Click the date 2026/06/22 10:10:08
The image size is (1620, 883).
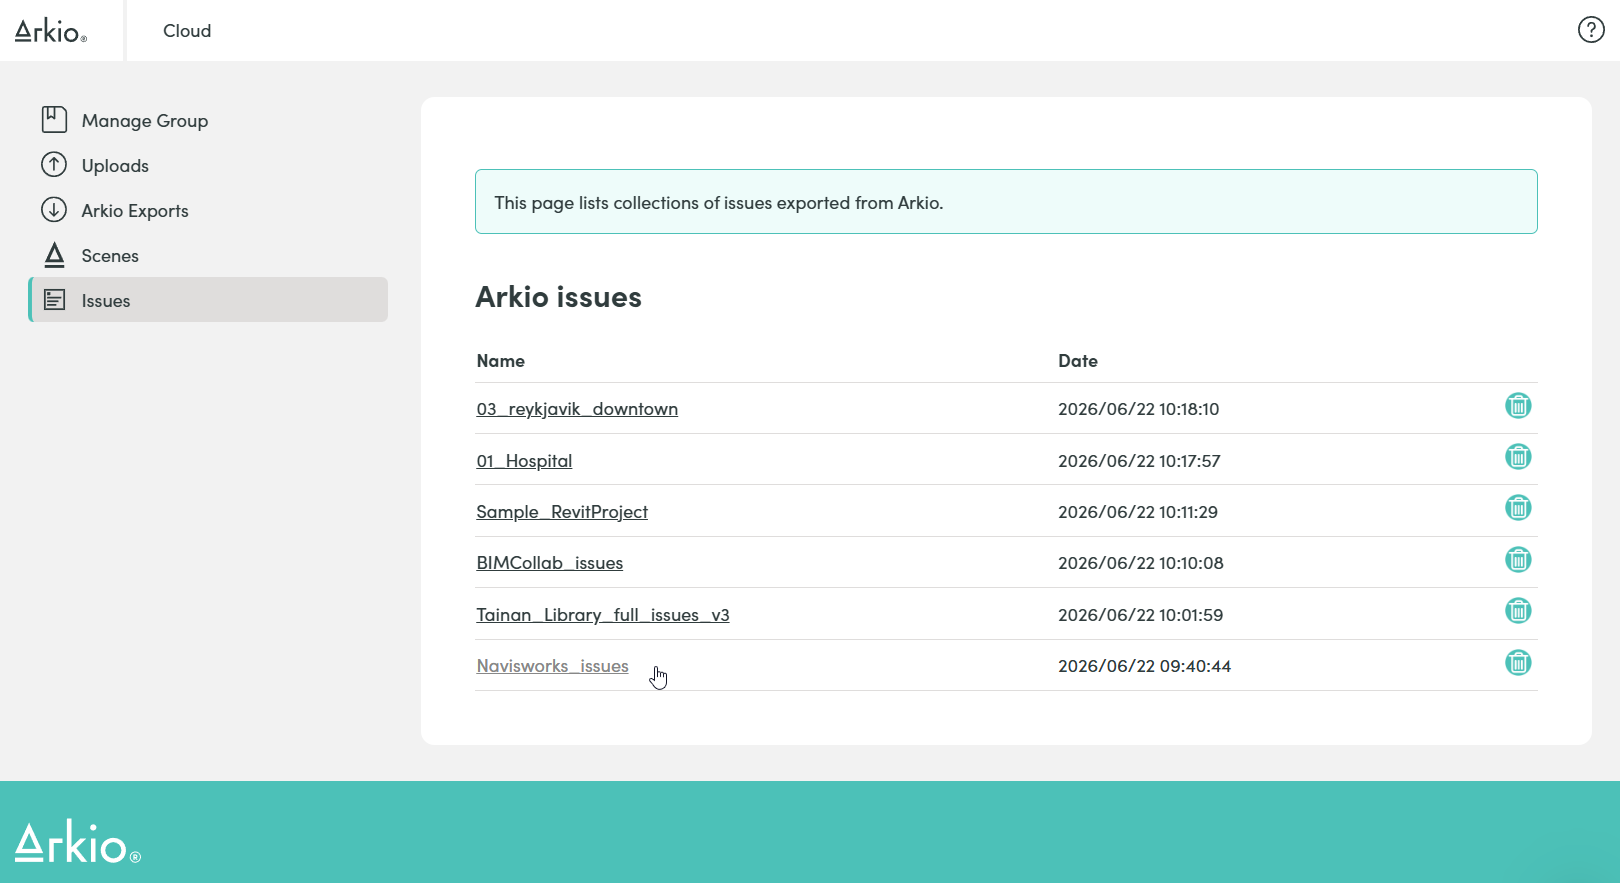tap(1141, 563)
